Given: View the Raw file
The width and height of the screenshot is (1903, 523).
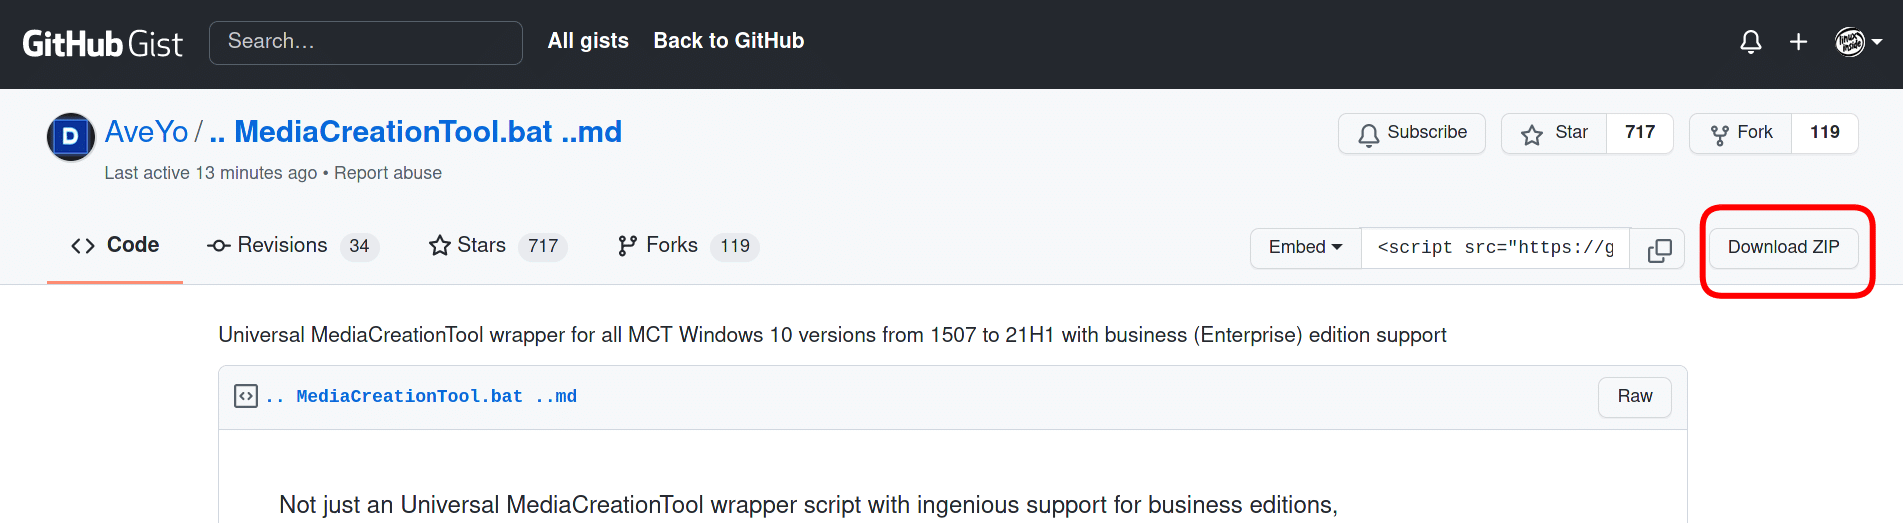Looking at the screenshot, I should 1634,397.
